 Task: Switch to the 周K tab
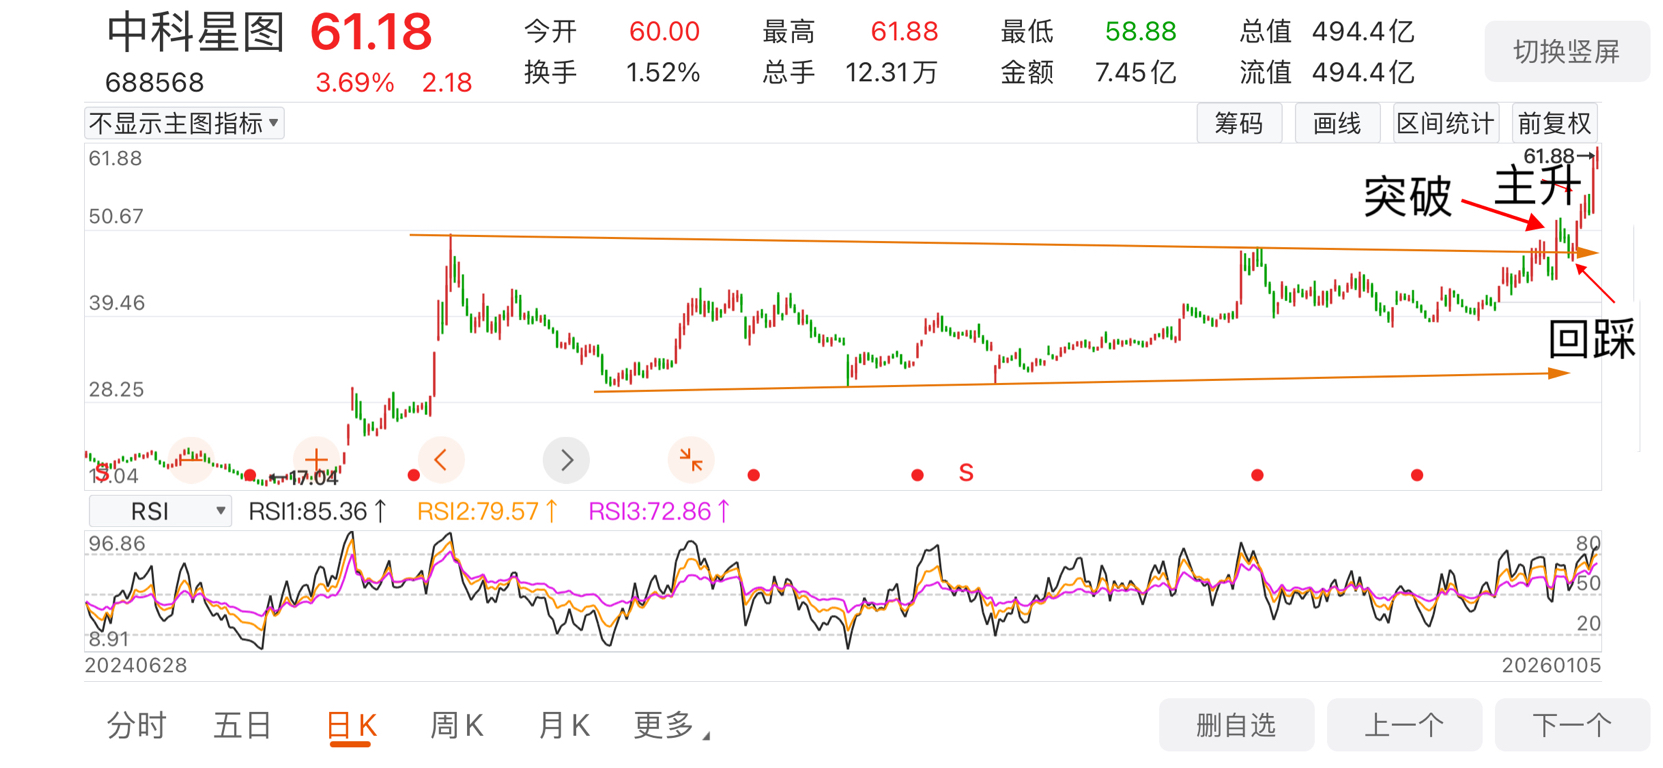(x=456, y=725)
